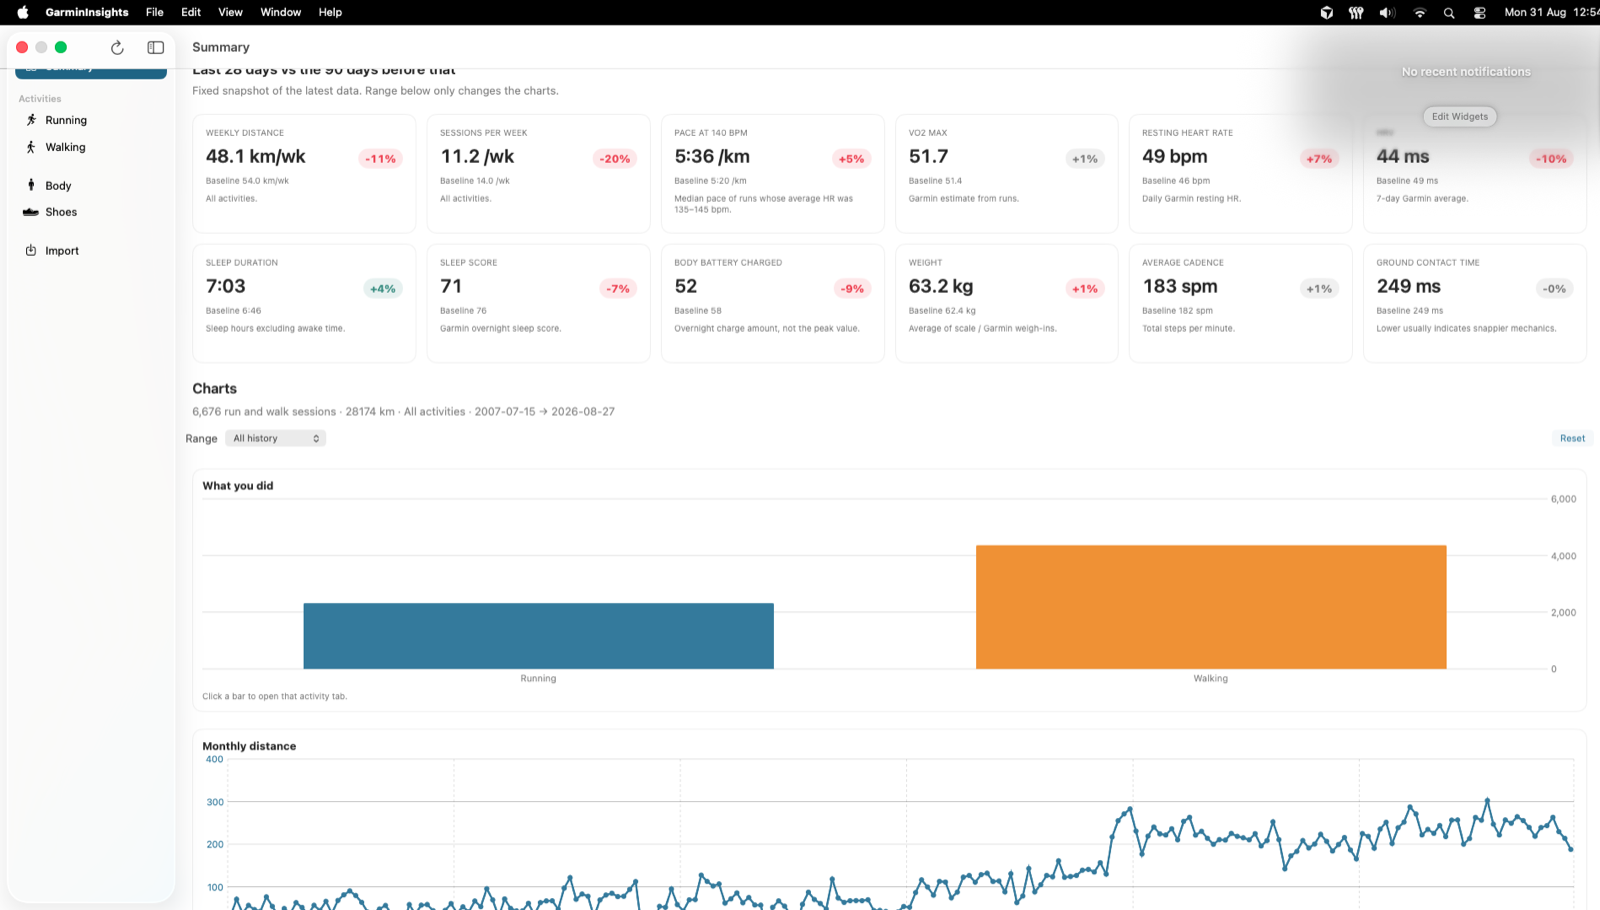1600x910 pixels.
Task: Click the 183 spm cadence value
Action: coord(1180,287)
